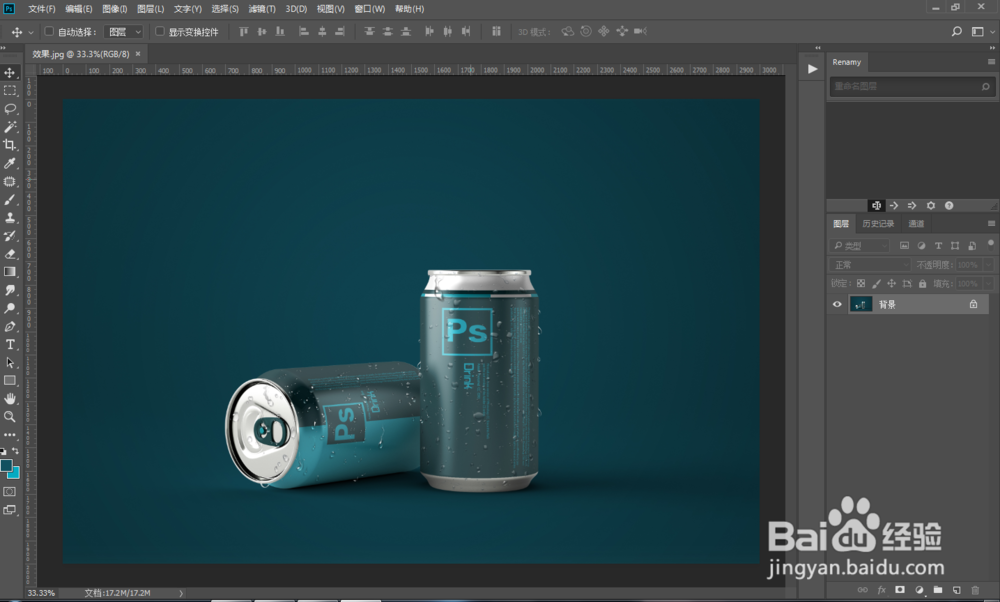Viewport: 1000px width, 602px height.
Task: Open Renamy help question-mark icon
Action: coord(949,205)
